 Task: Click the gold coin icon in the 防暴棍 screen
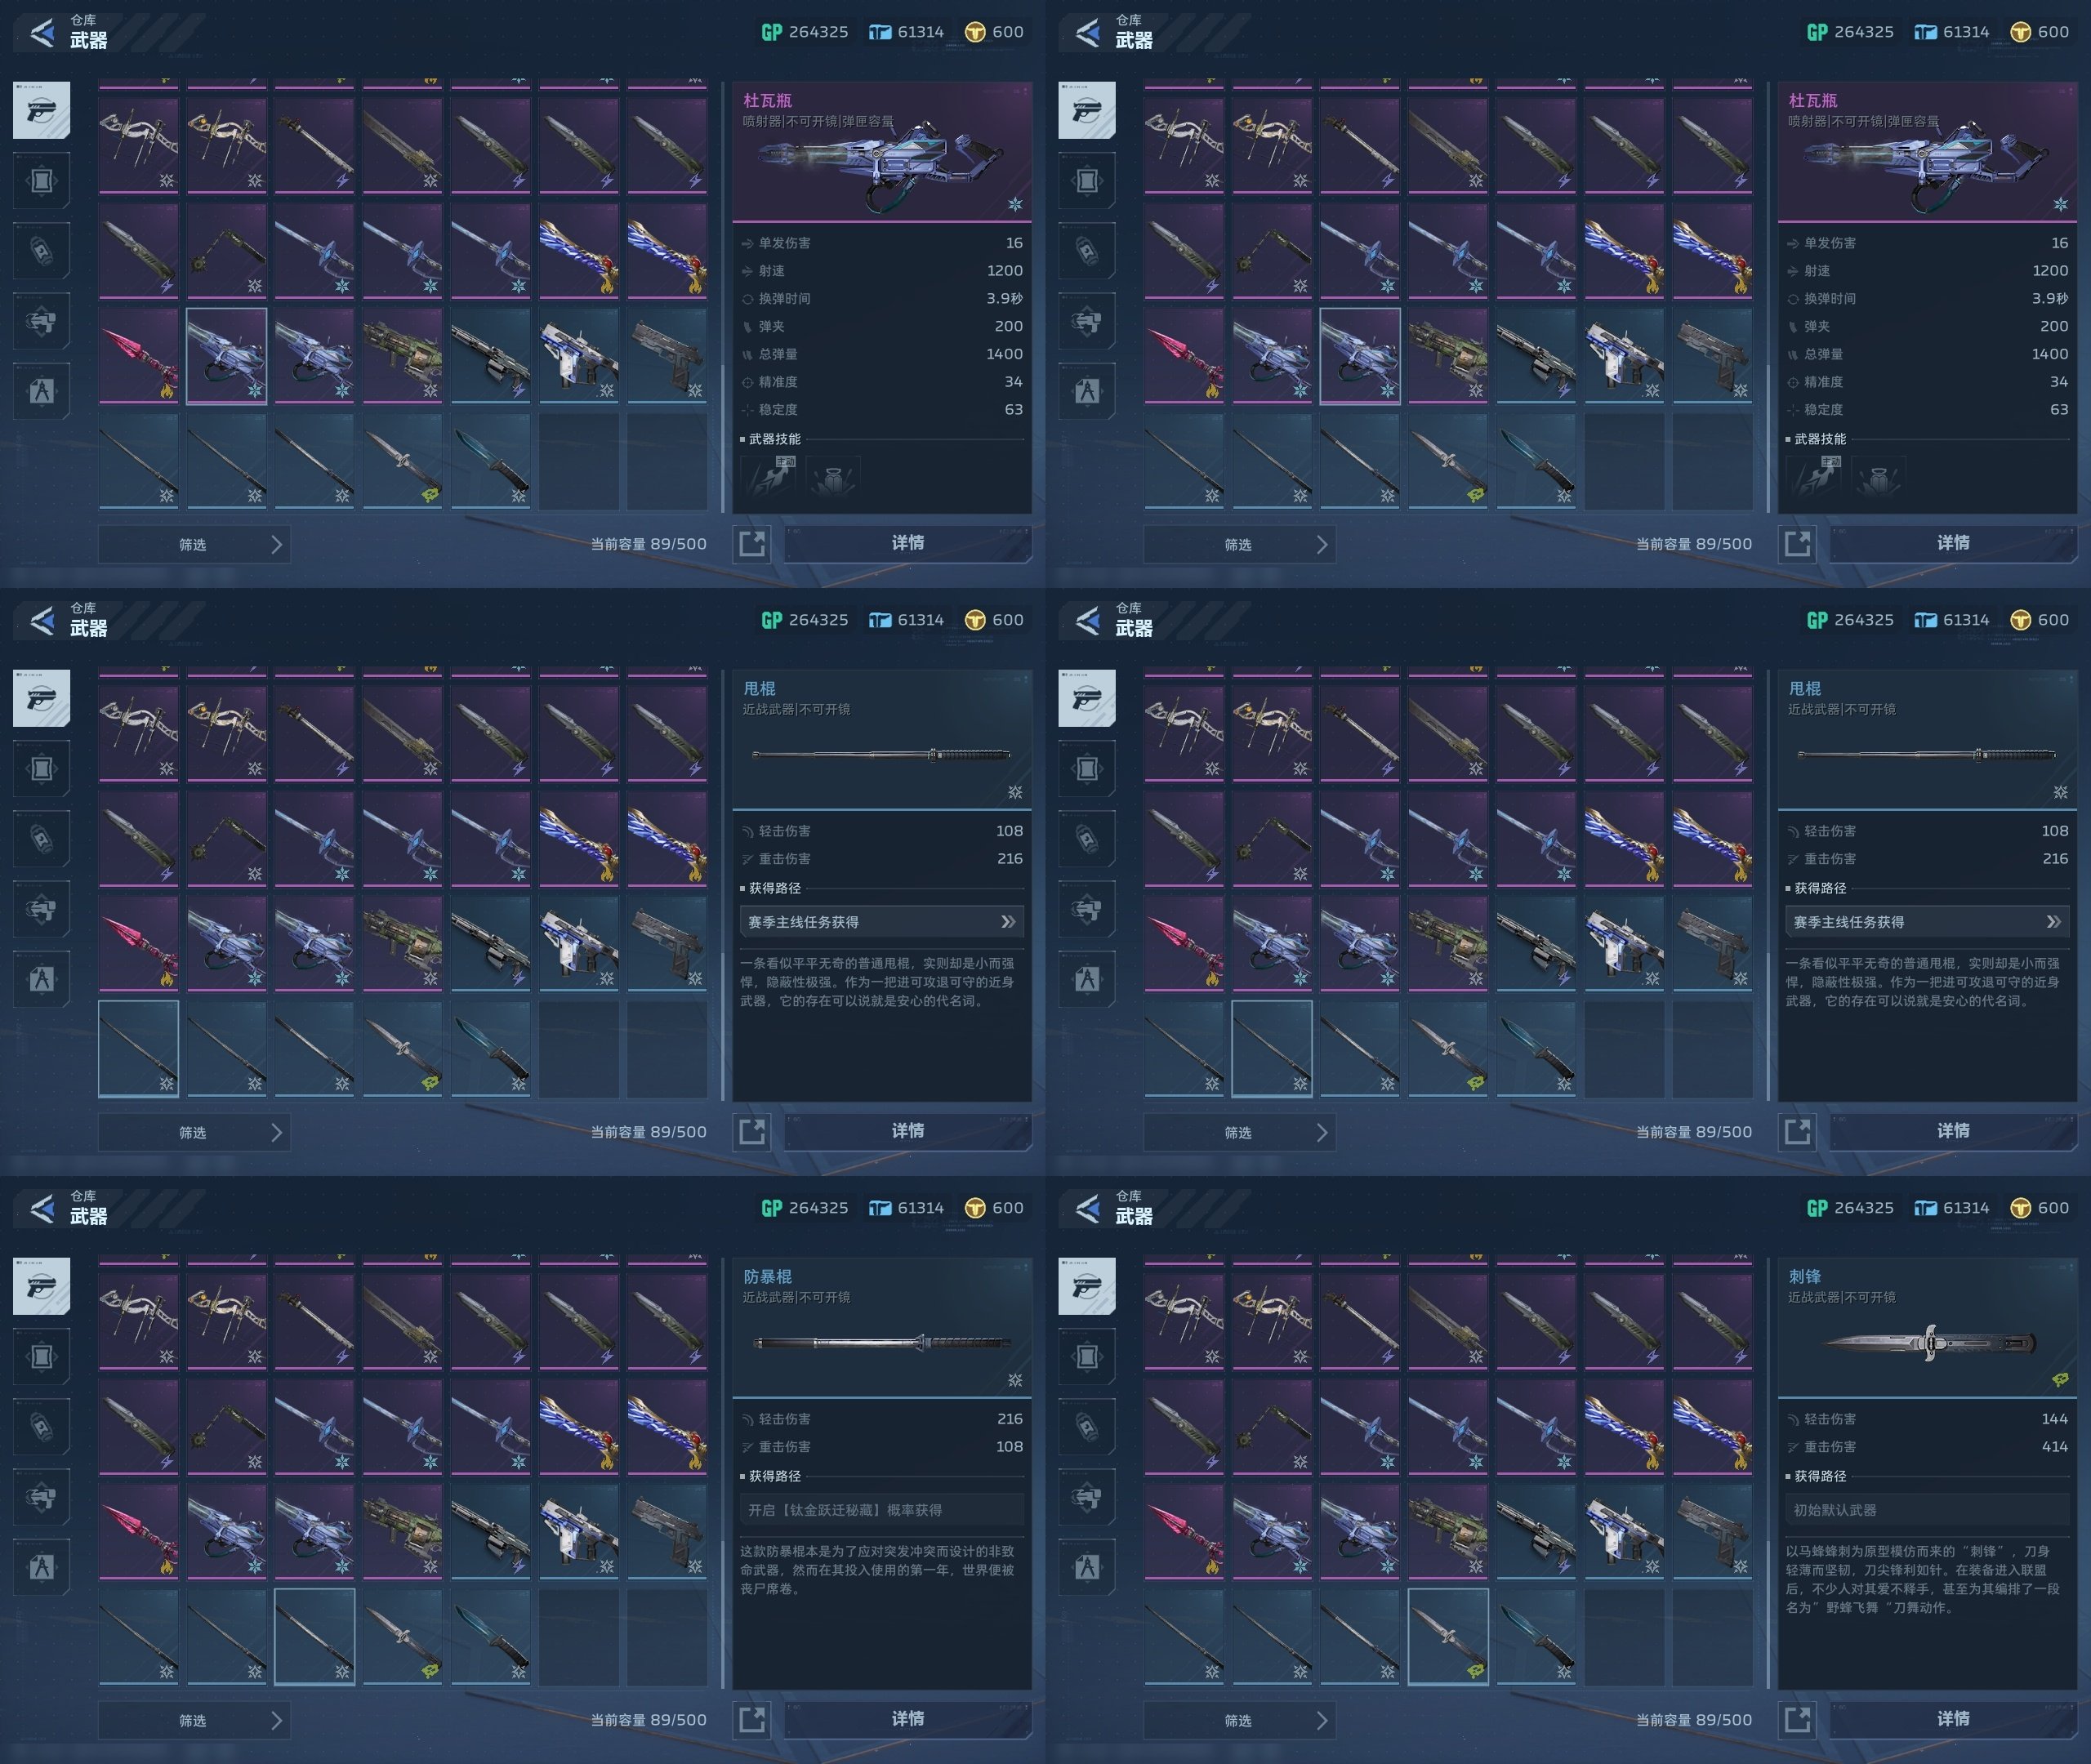975,1208
